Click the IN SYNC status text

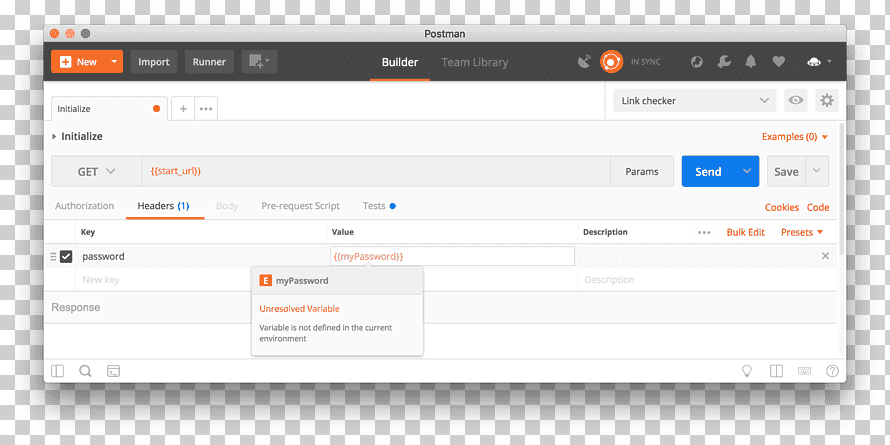645,62
